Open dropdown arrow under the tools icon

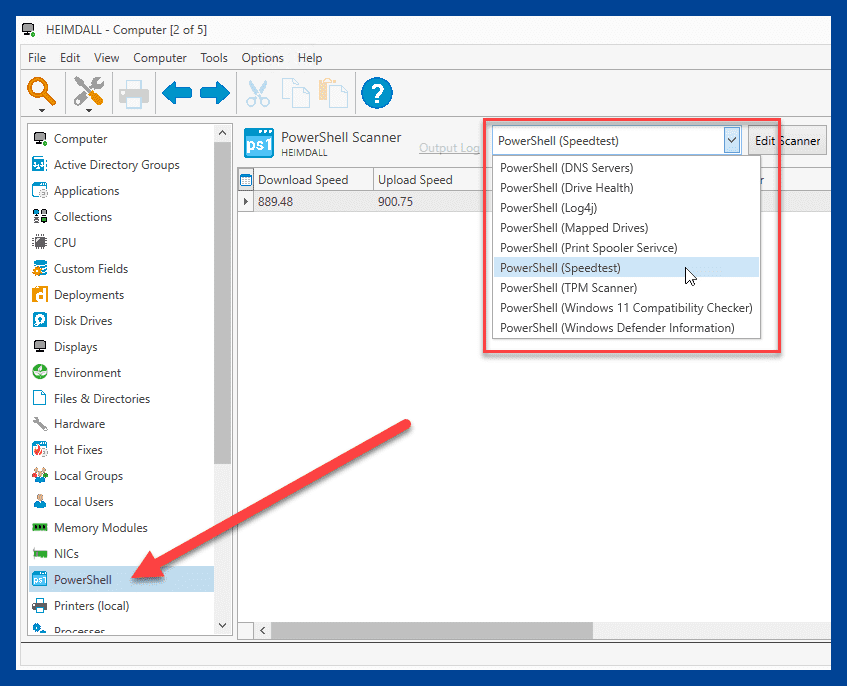coord(89,111)
